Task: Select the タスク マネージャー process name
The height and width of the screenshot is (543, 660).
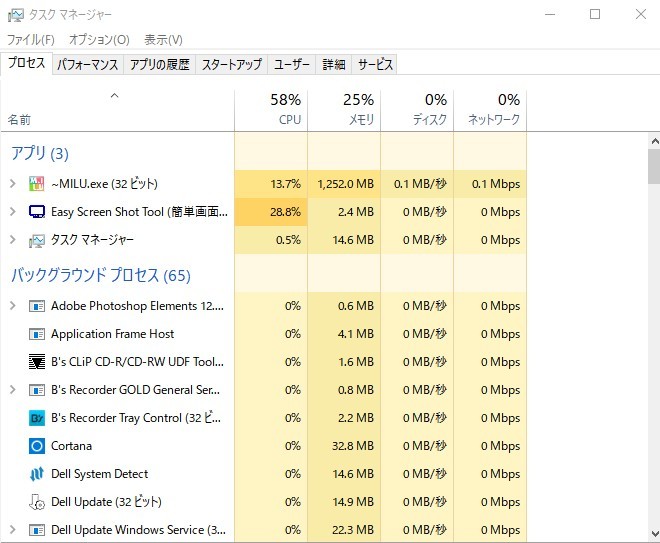Action: pyautogui.click(x=92, y=240)
